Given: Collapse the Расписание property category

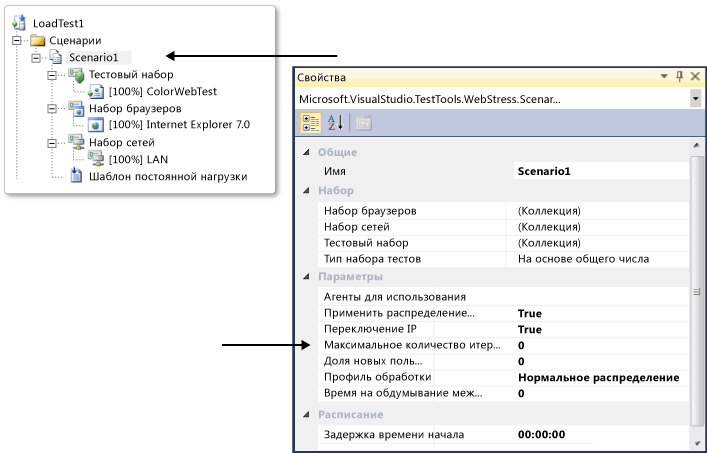Looking at the screenshot, I should click(x=306, y=414).
